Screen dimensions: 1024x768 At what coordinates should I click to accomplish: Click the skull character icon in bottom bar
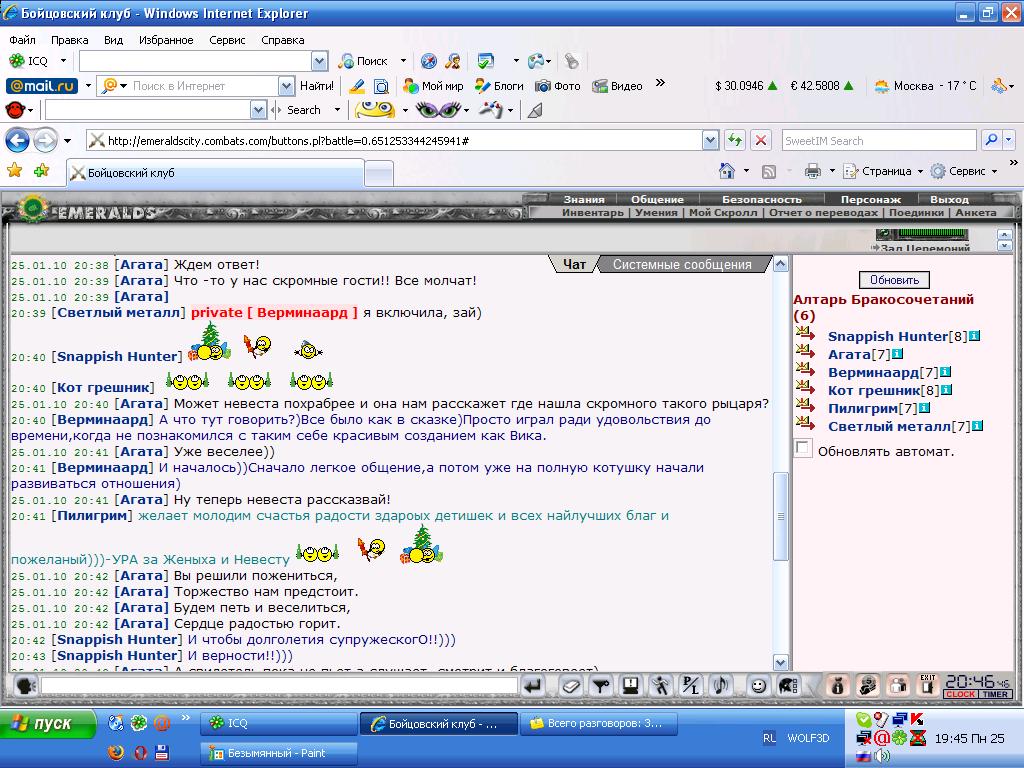[x=868, y=686]
